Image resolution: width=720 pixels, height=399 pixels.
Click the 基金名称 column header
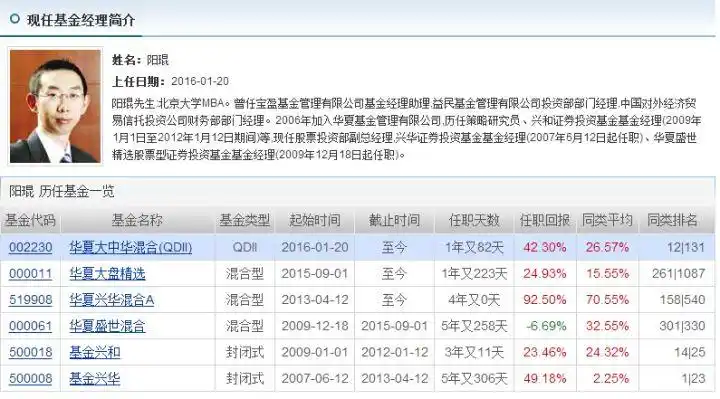pos(137,220)
